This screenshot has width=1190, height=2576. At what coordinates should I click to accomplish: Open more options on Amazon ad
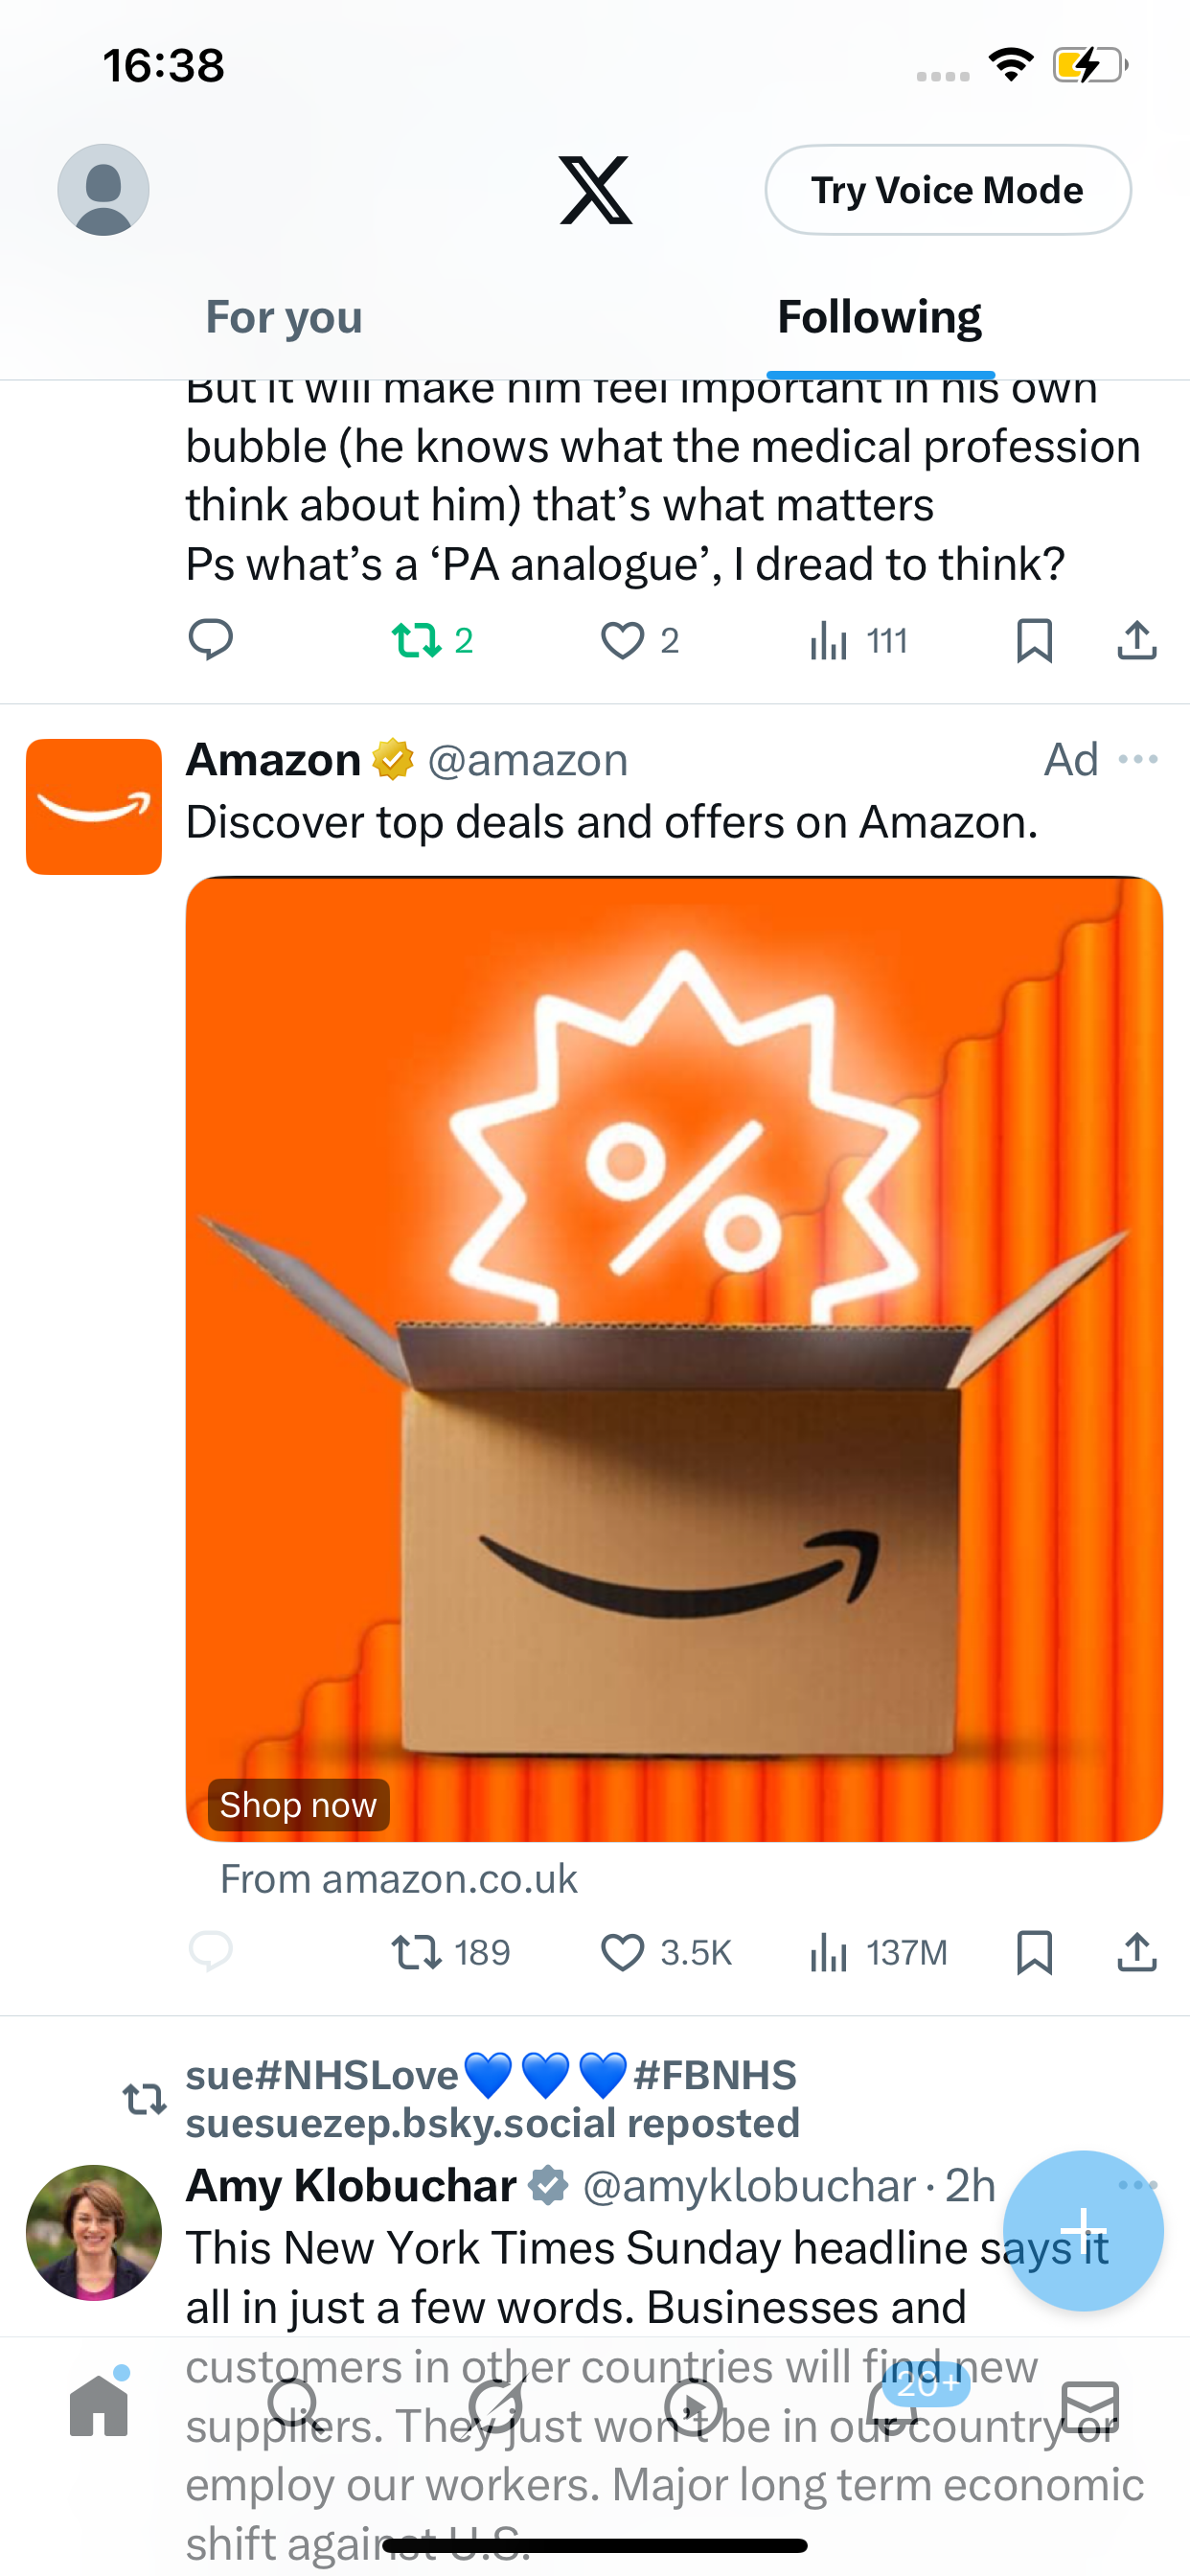point(1138,760)
